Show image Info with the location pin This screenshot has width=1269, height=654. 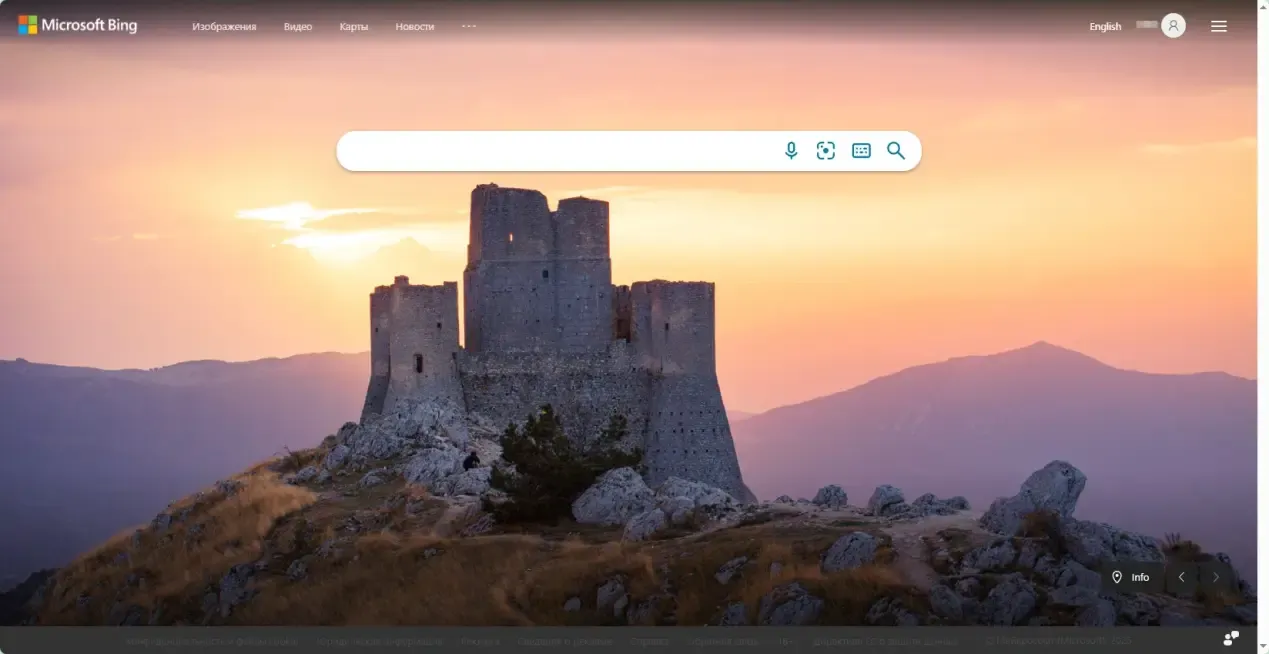pos(1131,577)
